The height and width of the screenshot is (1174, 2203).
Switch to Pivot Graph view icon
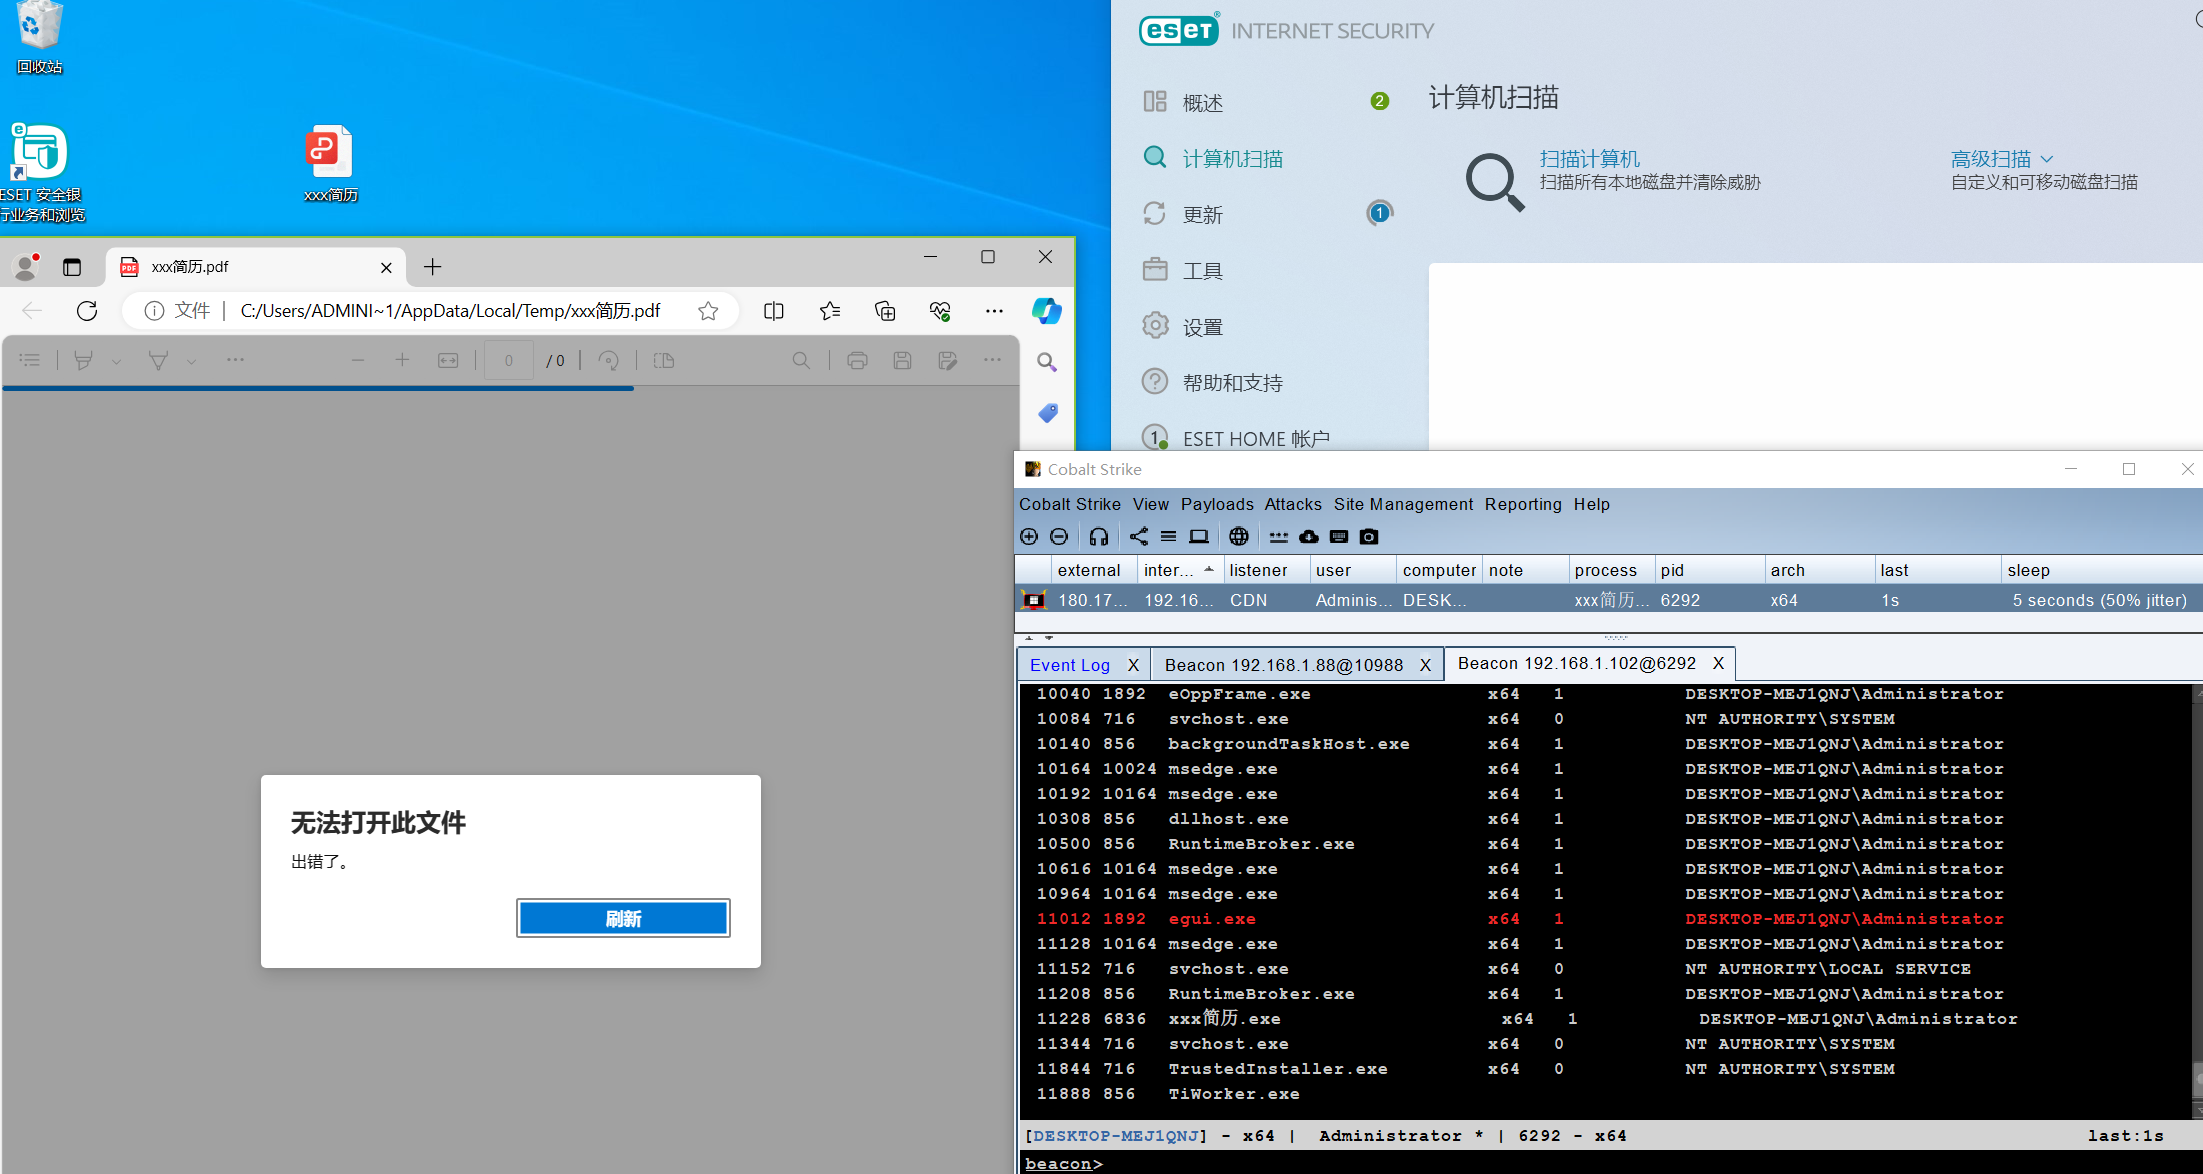[x=1139, y=537]
